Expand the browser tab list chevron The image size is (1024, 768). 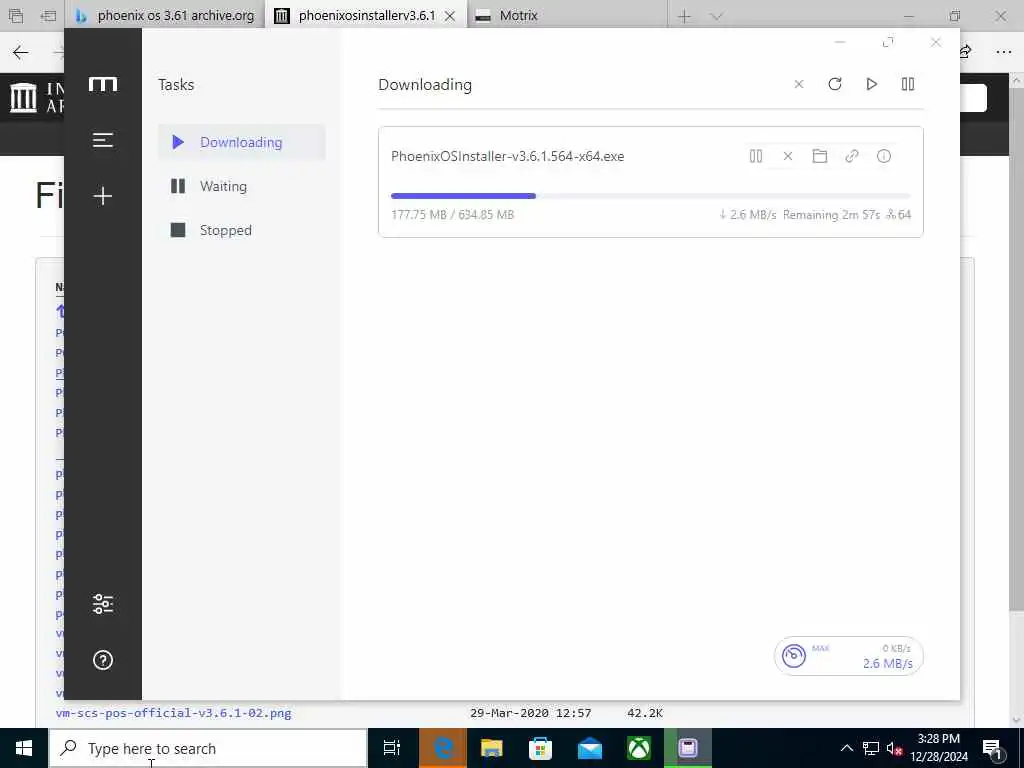(716, 16)
